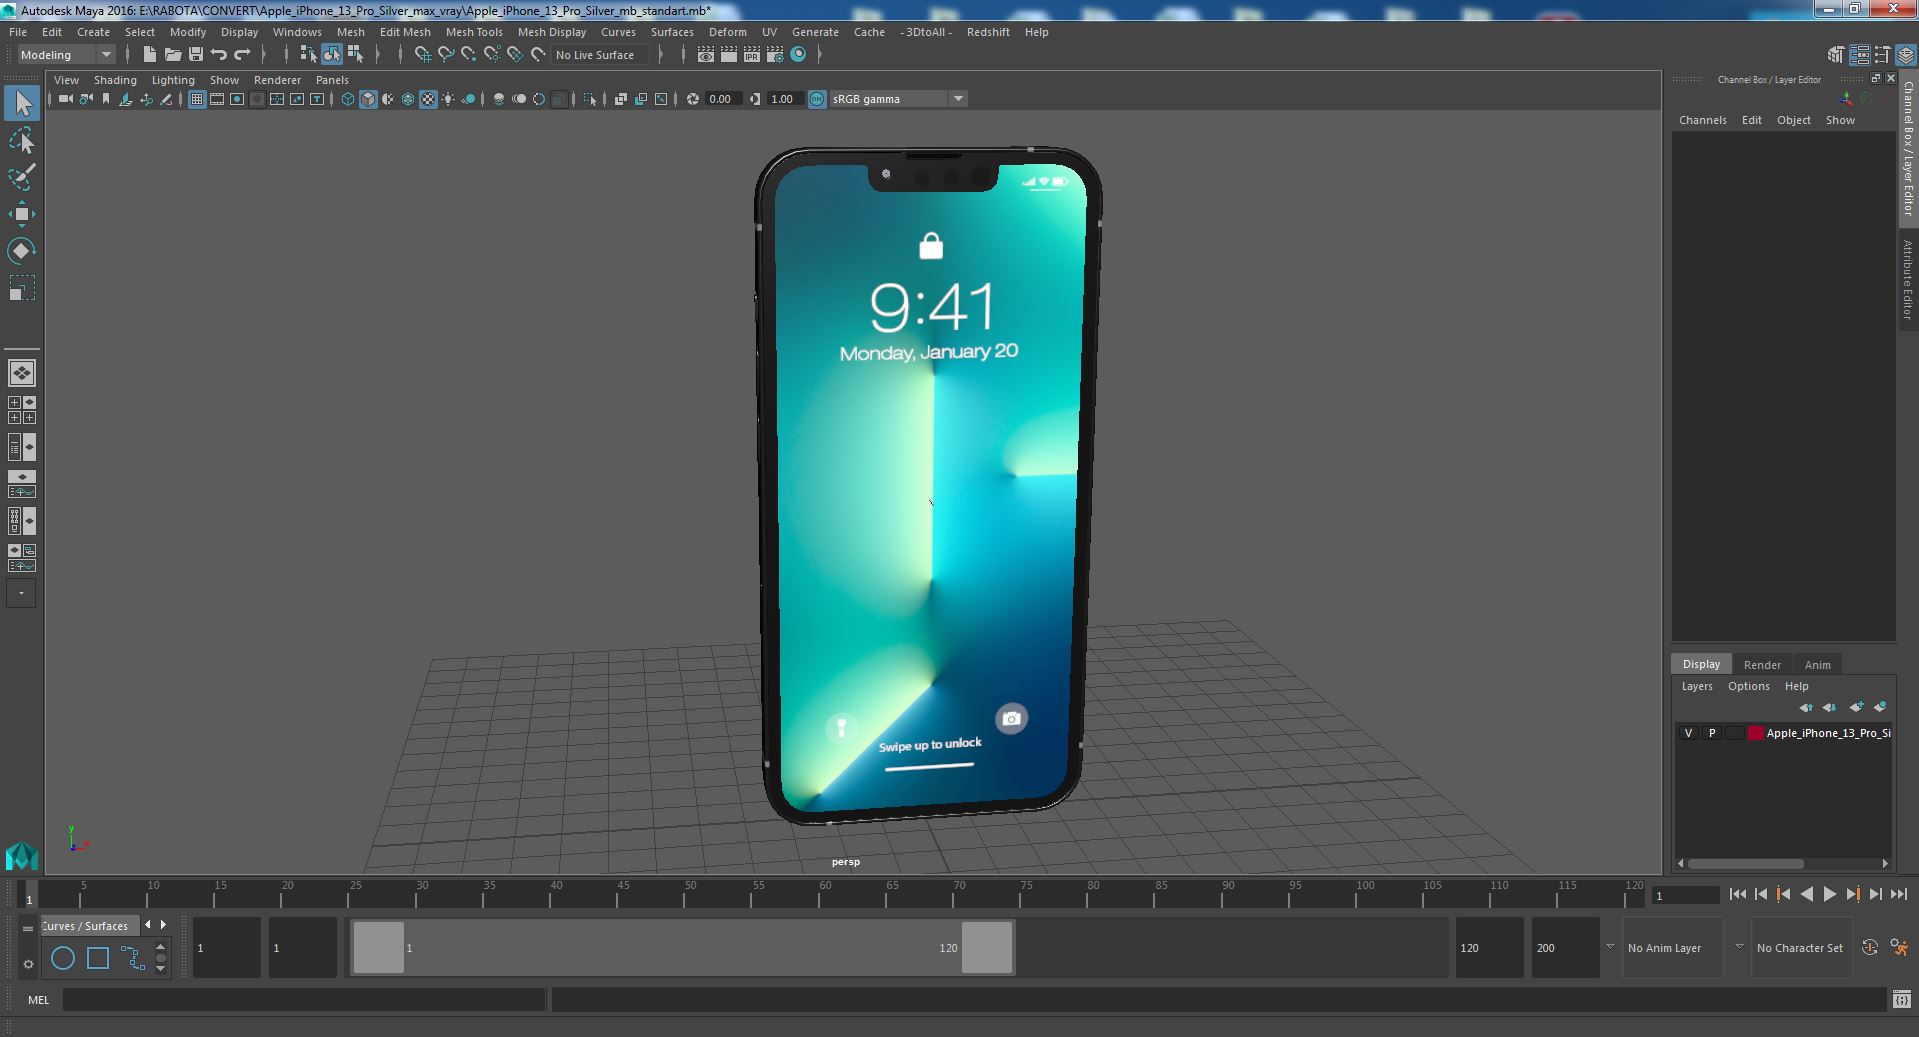This screenshot has height=1037, width=1919.
Task: Create a new scene file
Action: (x=149, y=55)
